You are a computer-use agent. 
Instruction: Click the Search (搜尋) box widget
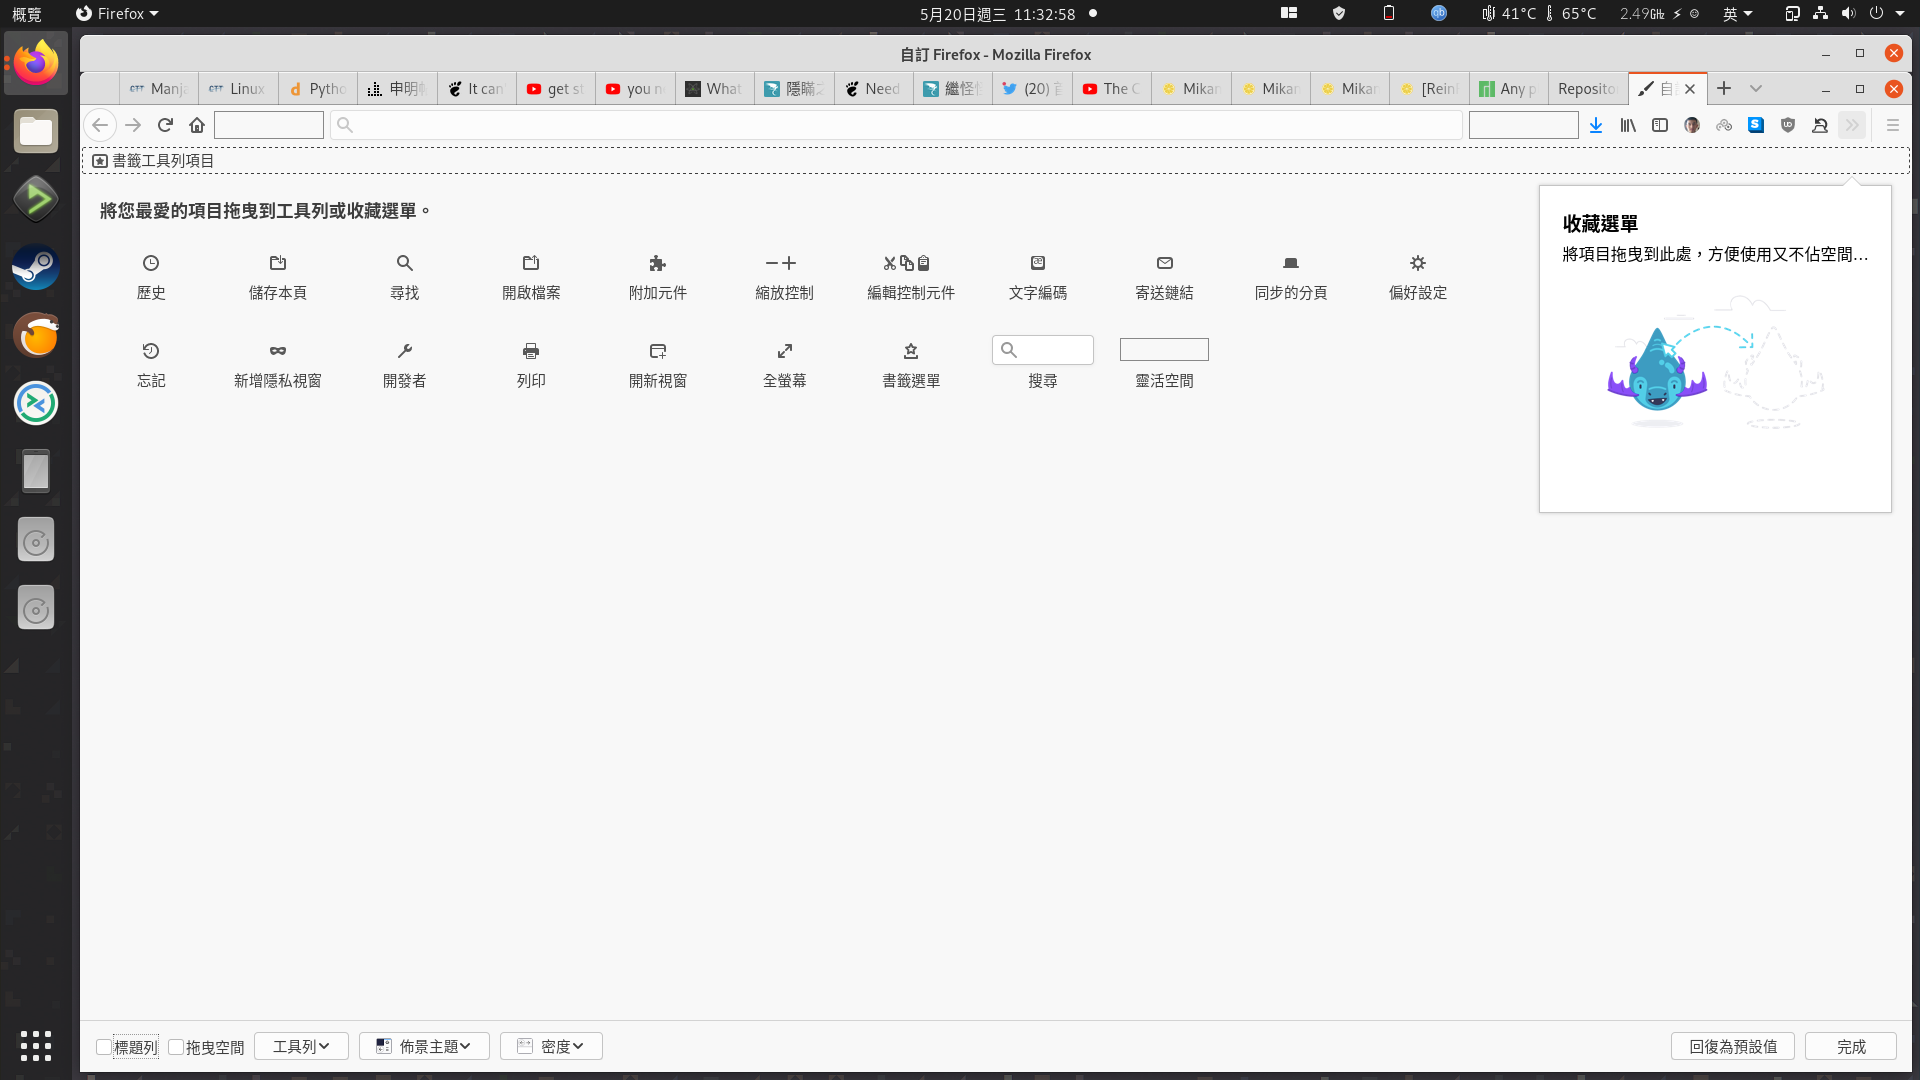pyautogui.click(x=1043, y=350)
